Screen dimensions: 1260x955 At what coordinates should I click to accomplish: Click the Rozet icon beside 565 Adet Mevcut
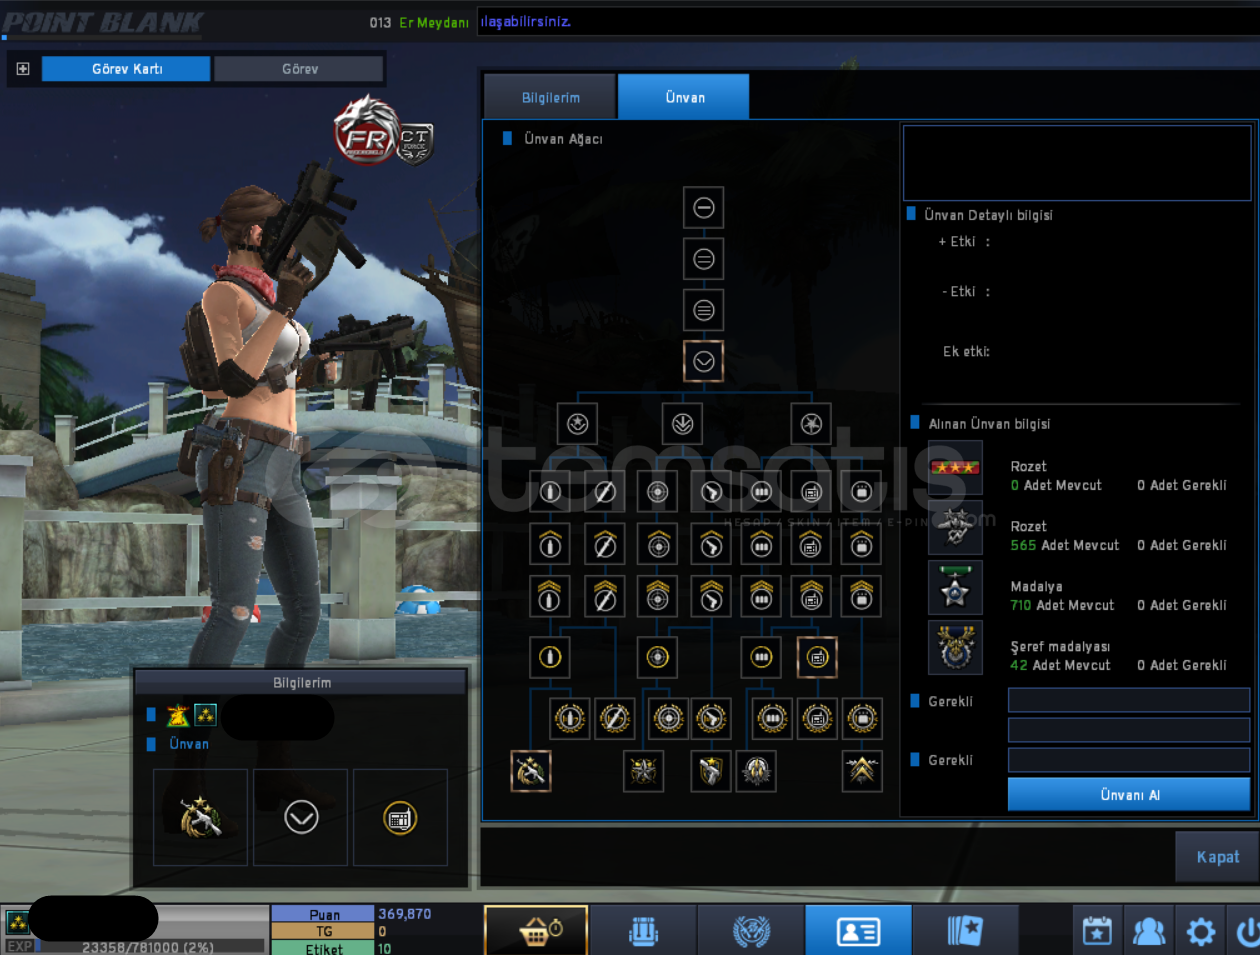point(955,528)
